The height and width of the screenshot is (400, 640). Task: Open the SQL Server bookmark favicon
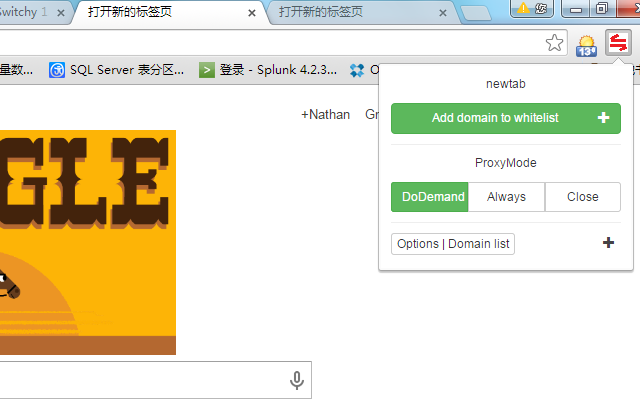(57, 70)
